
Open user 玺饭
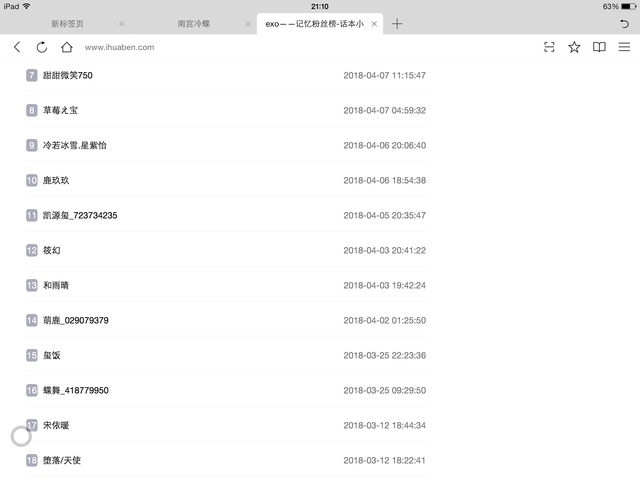(x=52, y=356)
